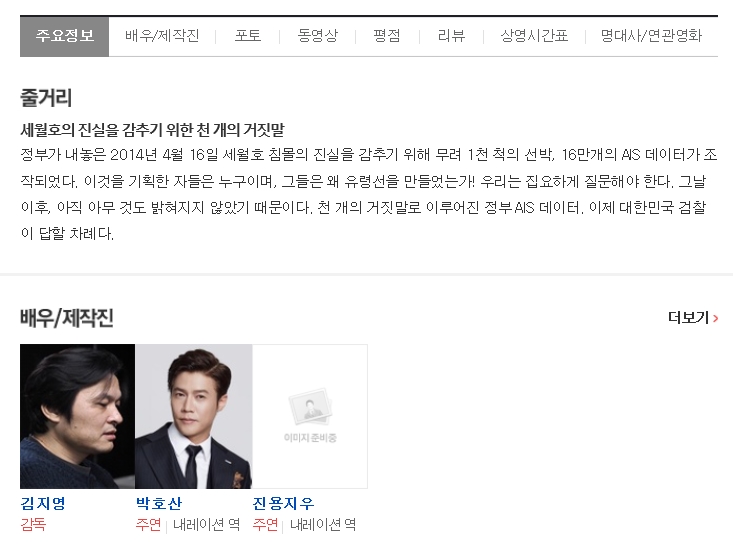
Task: Click the 배우/제작진 section heading
Action: click(67, 318)
